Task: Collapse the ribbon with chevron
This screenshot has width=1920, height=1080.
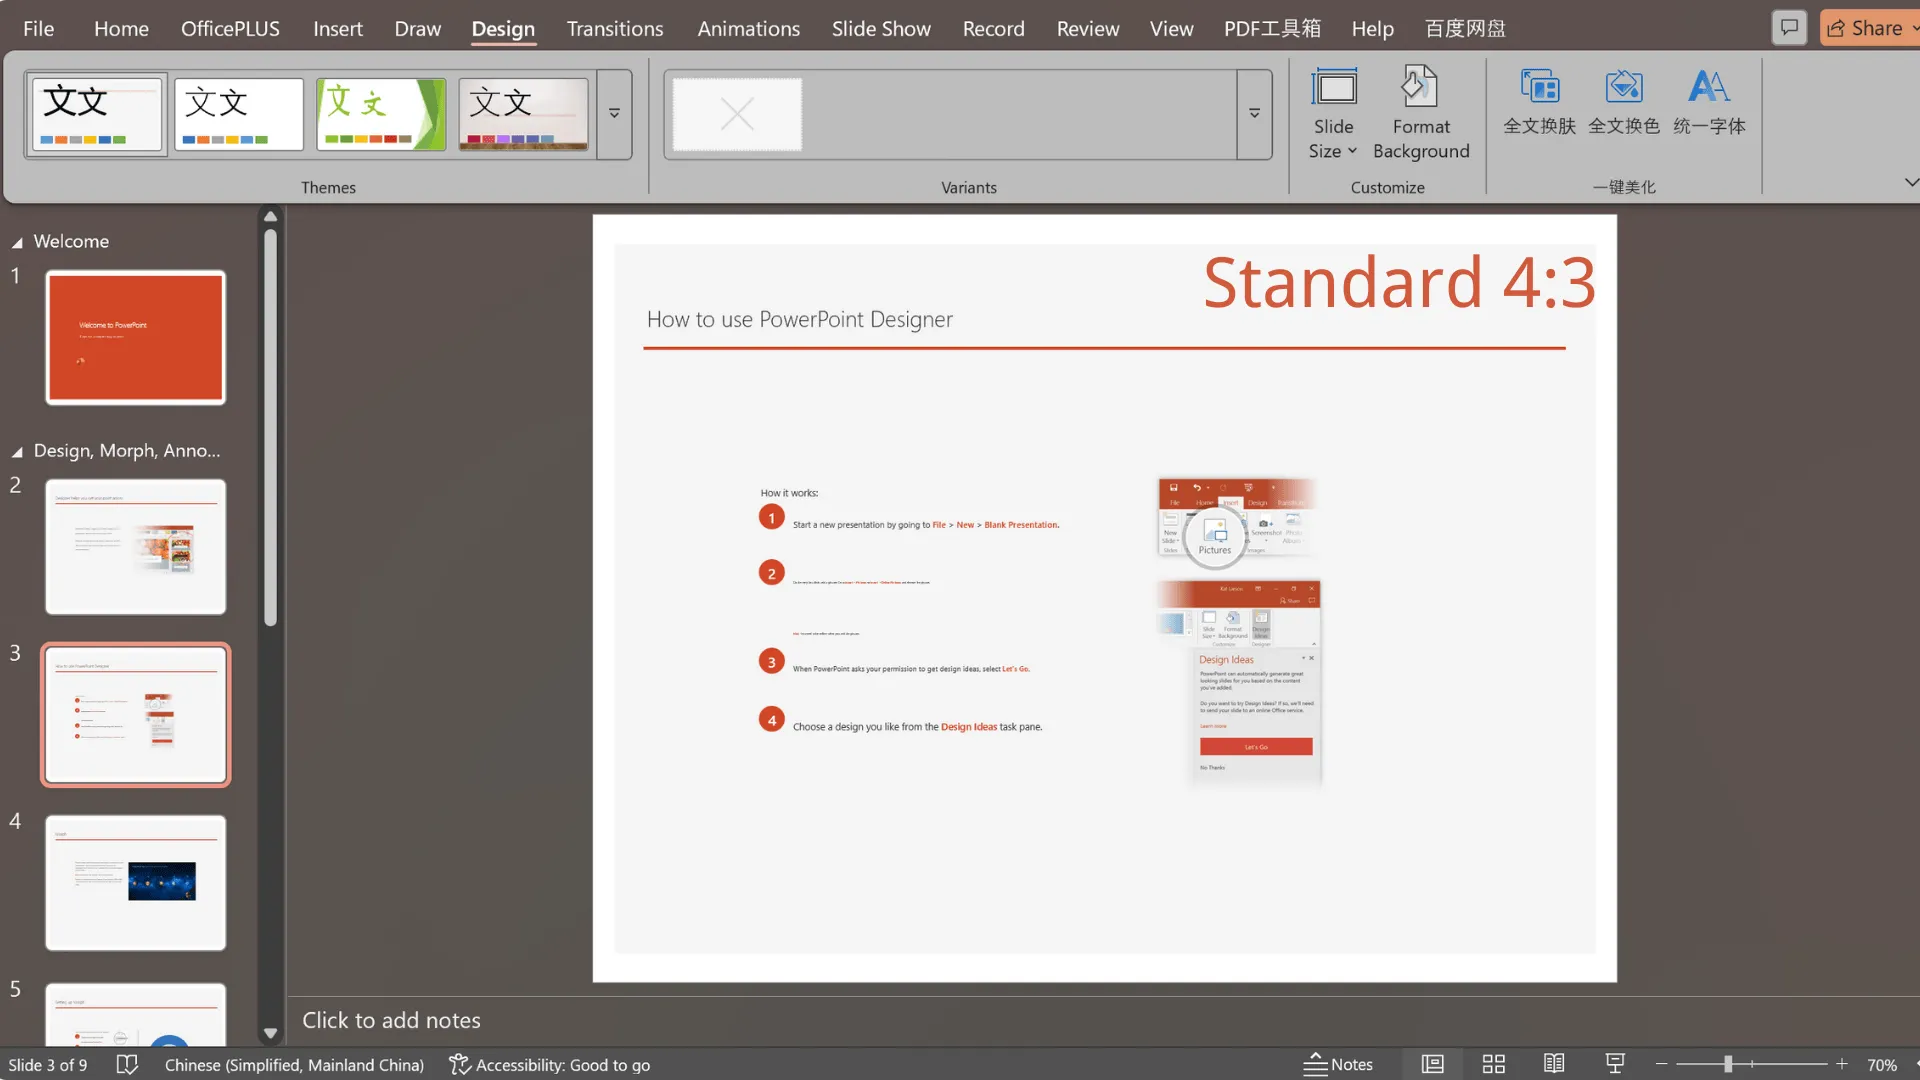Action: (x=1910, y=182)
